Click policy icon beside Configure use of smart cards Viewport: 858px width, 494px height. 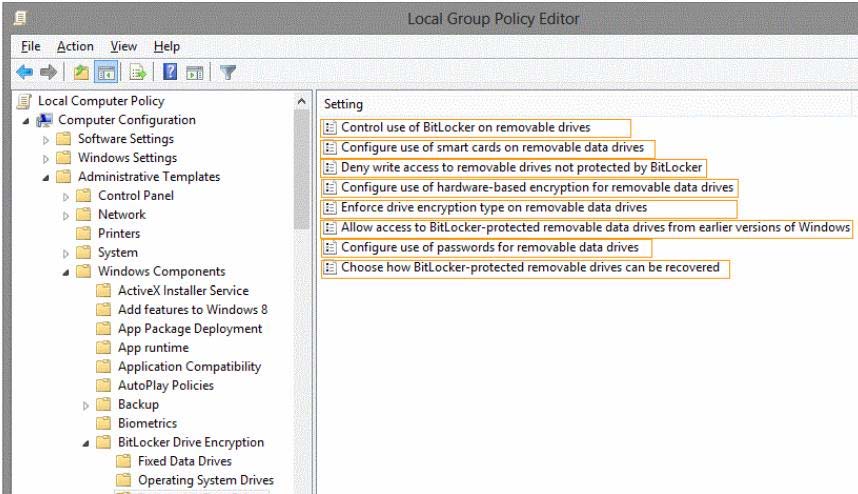pyautogui.click(x=329, y=148)
